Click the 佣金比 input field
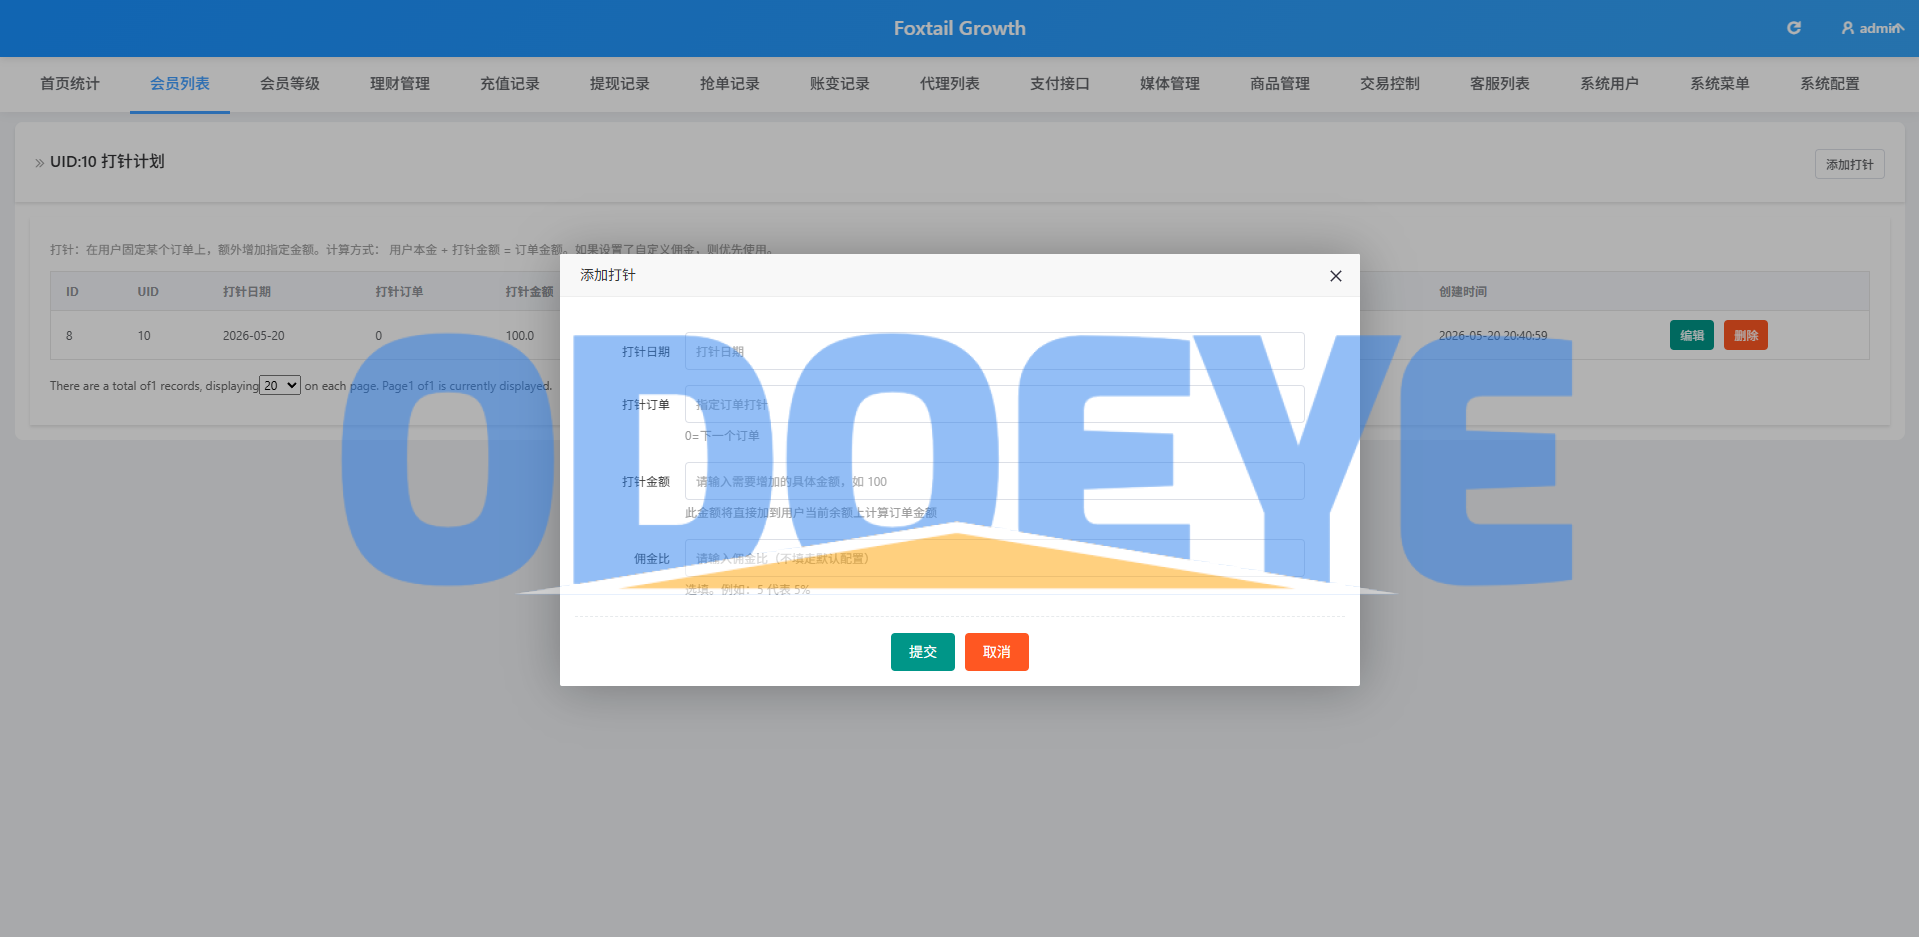This screenshot has height=937, width=1919. point(994,558)
